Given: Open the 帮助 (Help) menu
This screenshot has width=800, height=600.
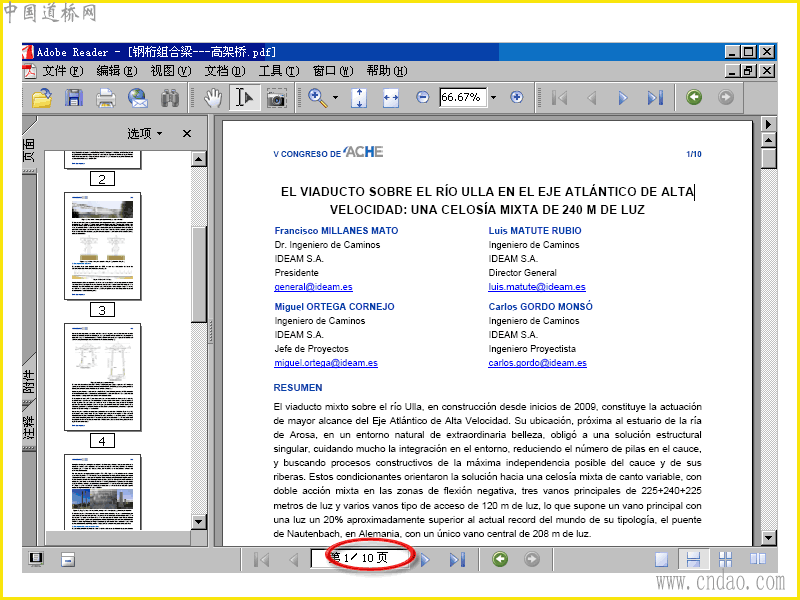Looking at the screenshot, I should [386, 71].
